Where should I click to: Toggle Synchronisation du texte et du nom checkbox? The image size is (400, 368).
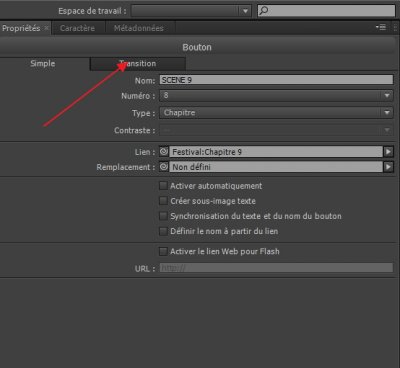(163, 216)
